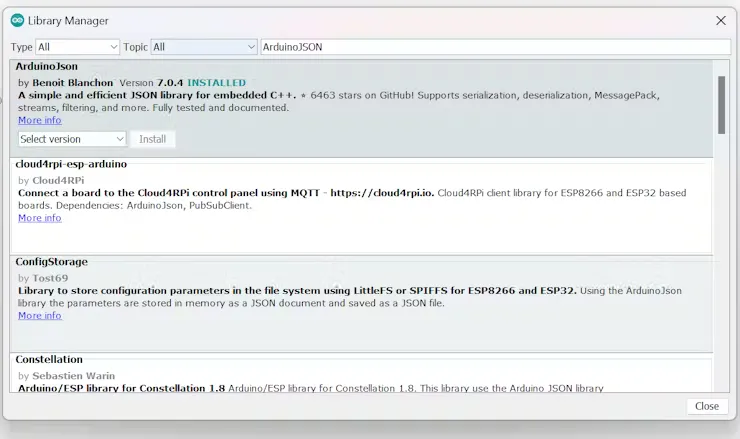Open the Select version dropdown for ArduinoJson

click(72, 139)
